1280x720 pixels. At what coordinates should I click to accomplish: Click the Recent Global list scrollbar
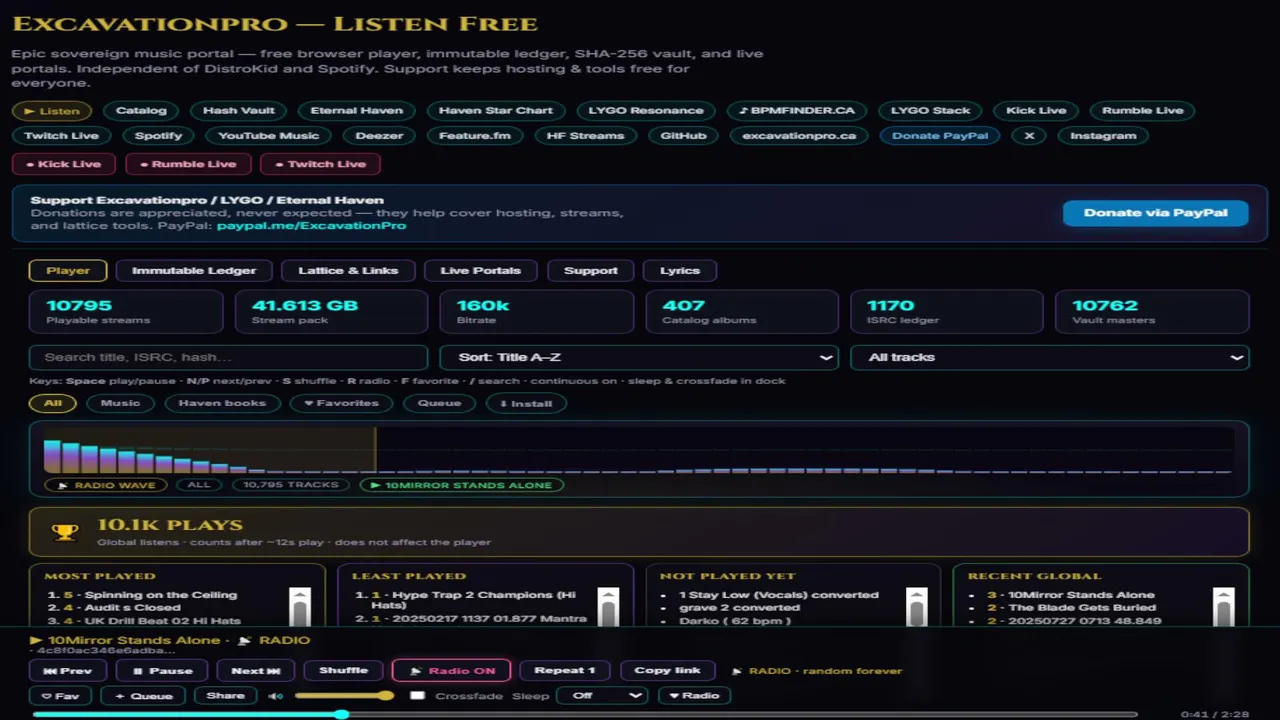click(x=1224, y=606)
